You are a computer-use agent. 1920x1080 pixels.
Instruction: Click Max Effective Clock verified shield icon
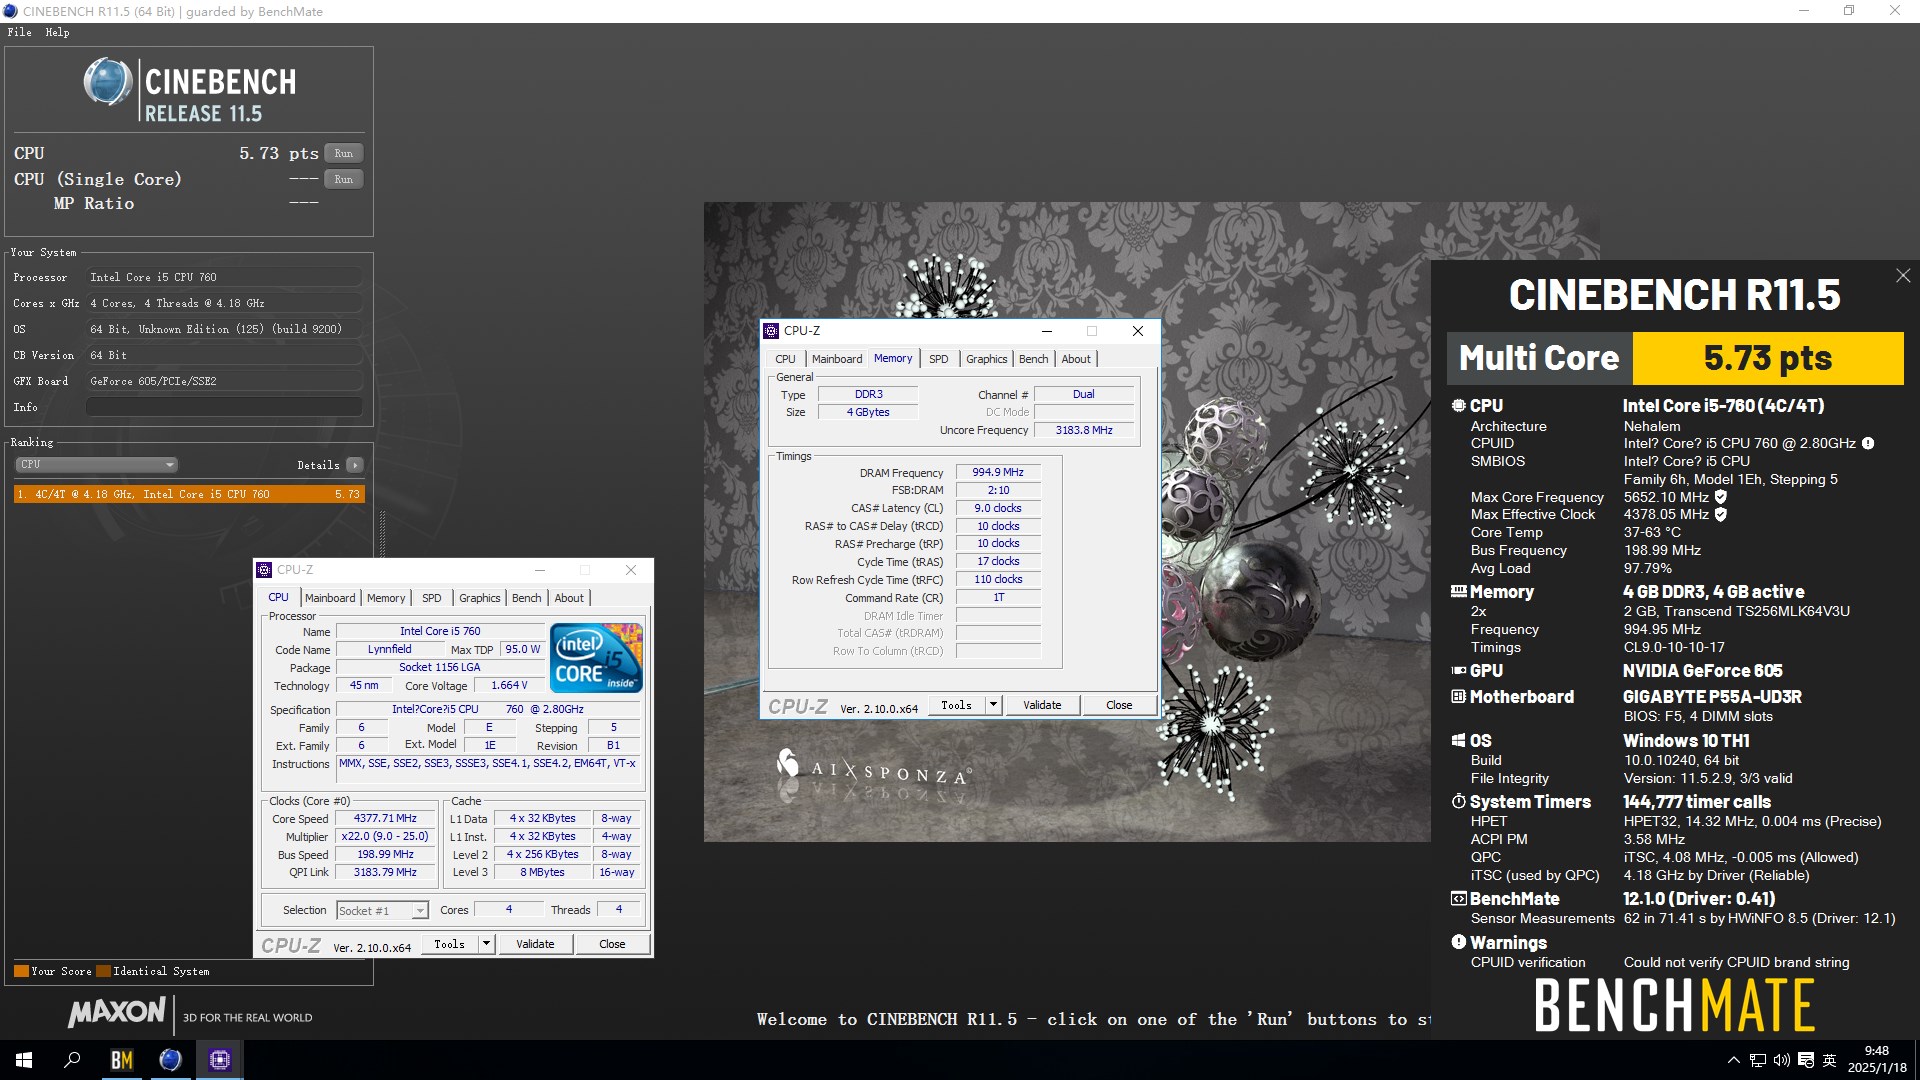(1721, 515)
